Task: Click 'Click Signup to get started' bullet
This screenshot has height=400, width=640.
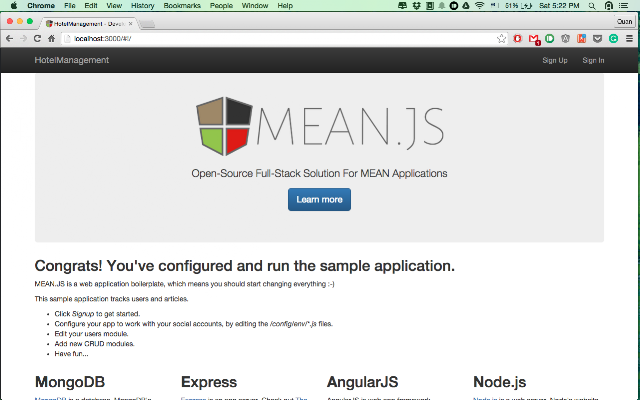Action: 97,314
